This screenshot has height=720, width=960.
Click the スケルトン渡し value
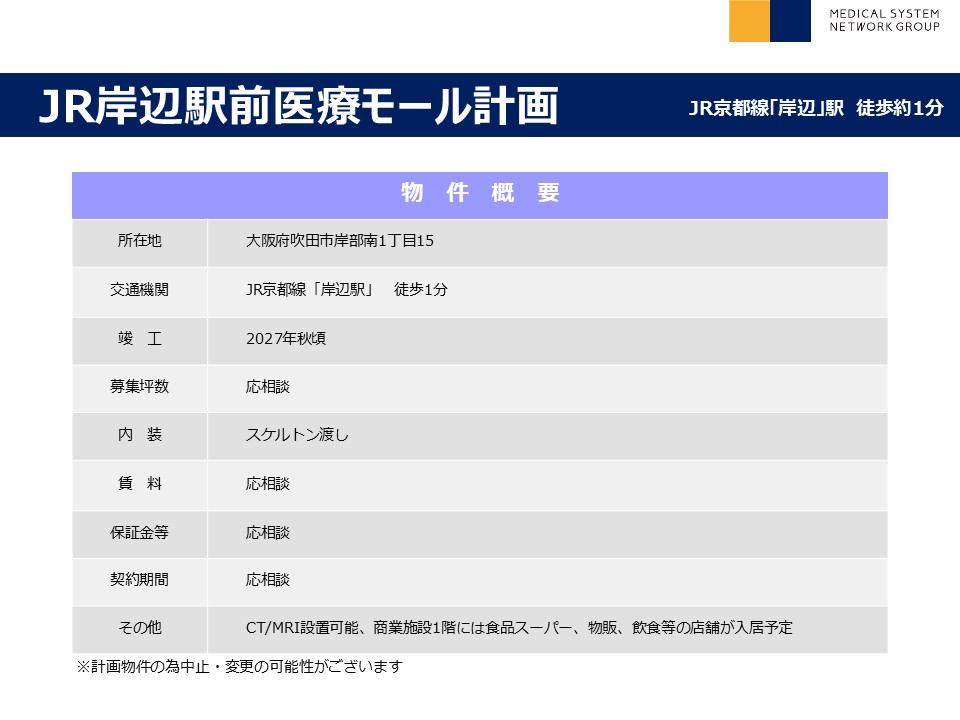[x=297, y=435]
